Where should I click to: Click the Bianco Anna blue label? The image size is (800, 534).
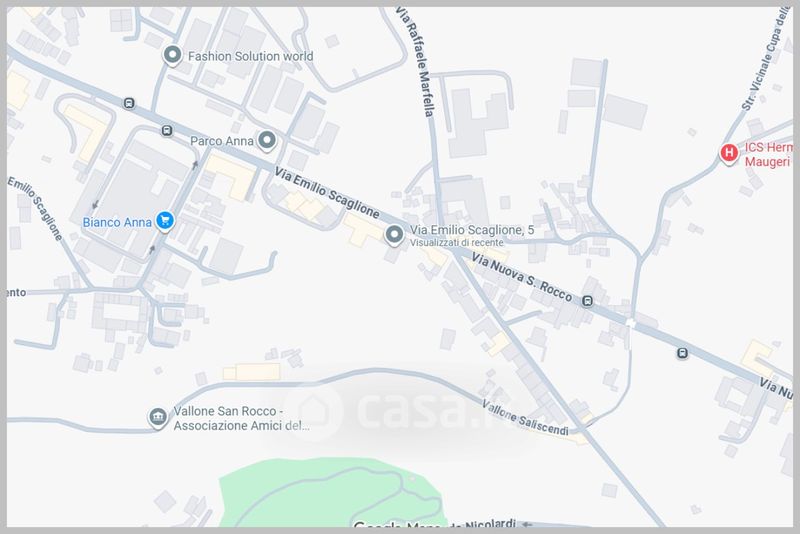click(117, 222)
